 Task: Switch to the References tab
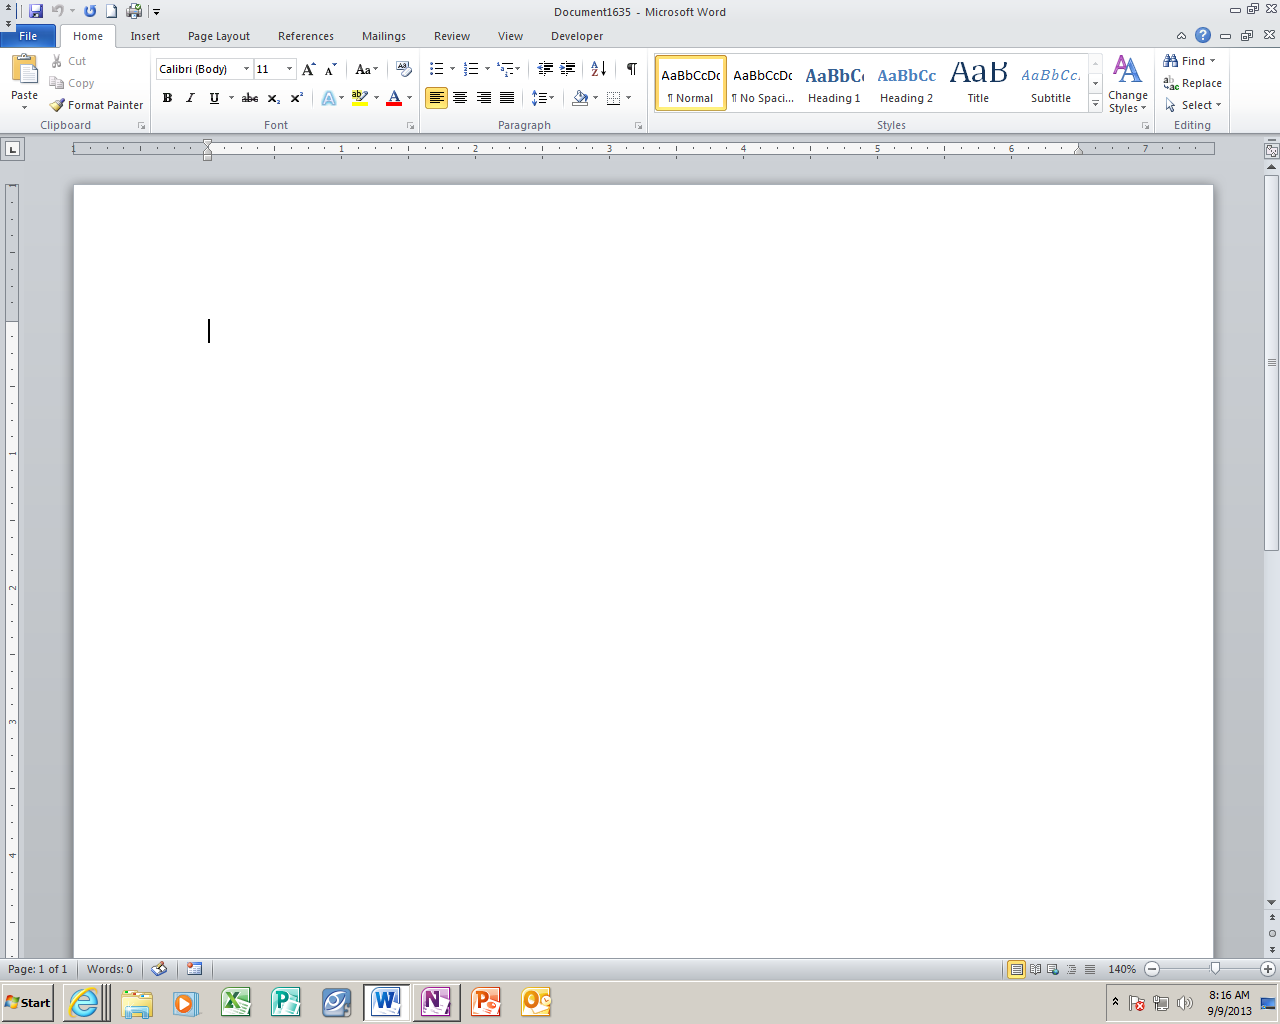pos(306,36)
